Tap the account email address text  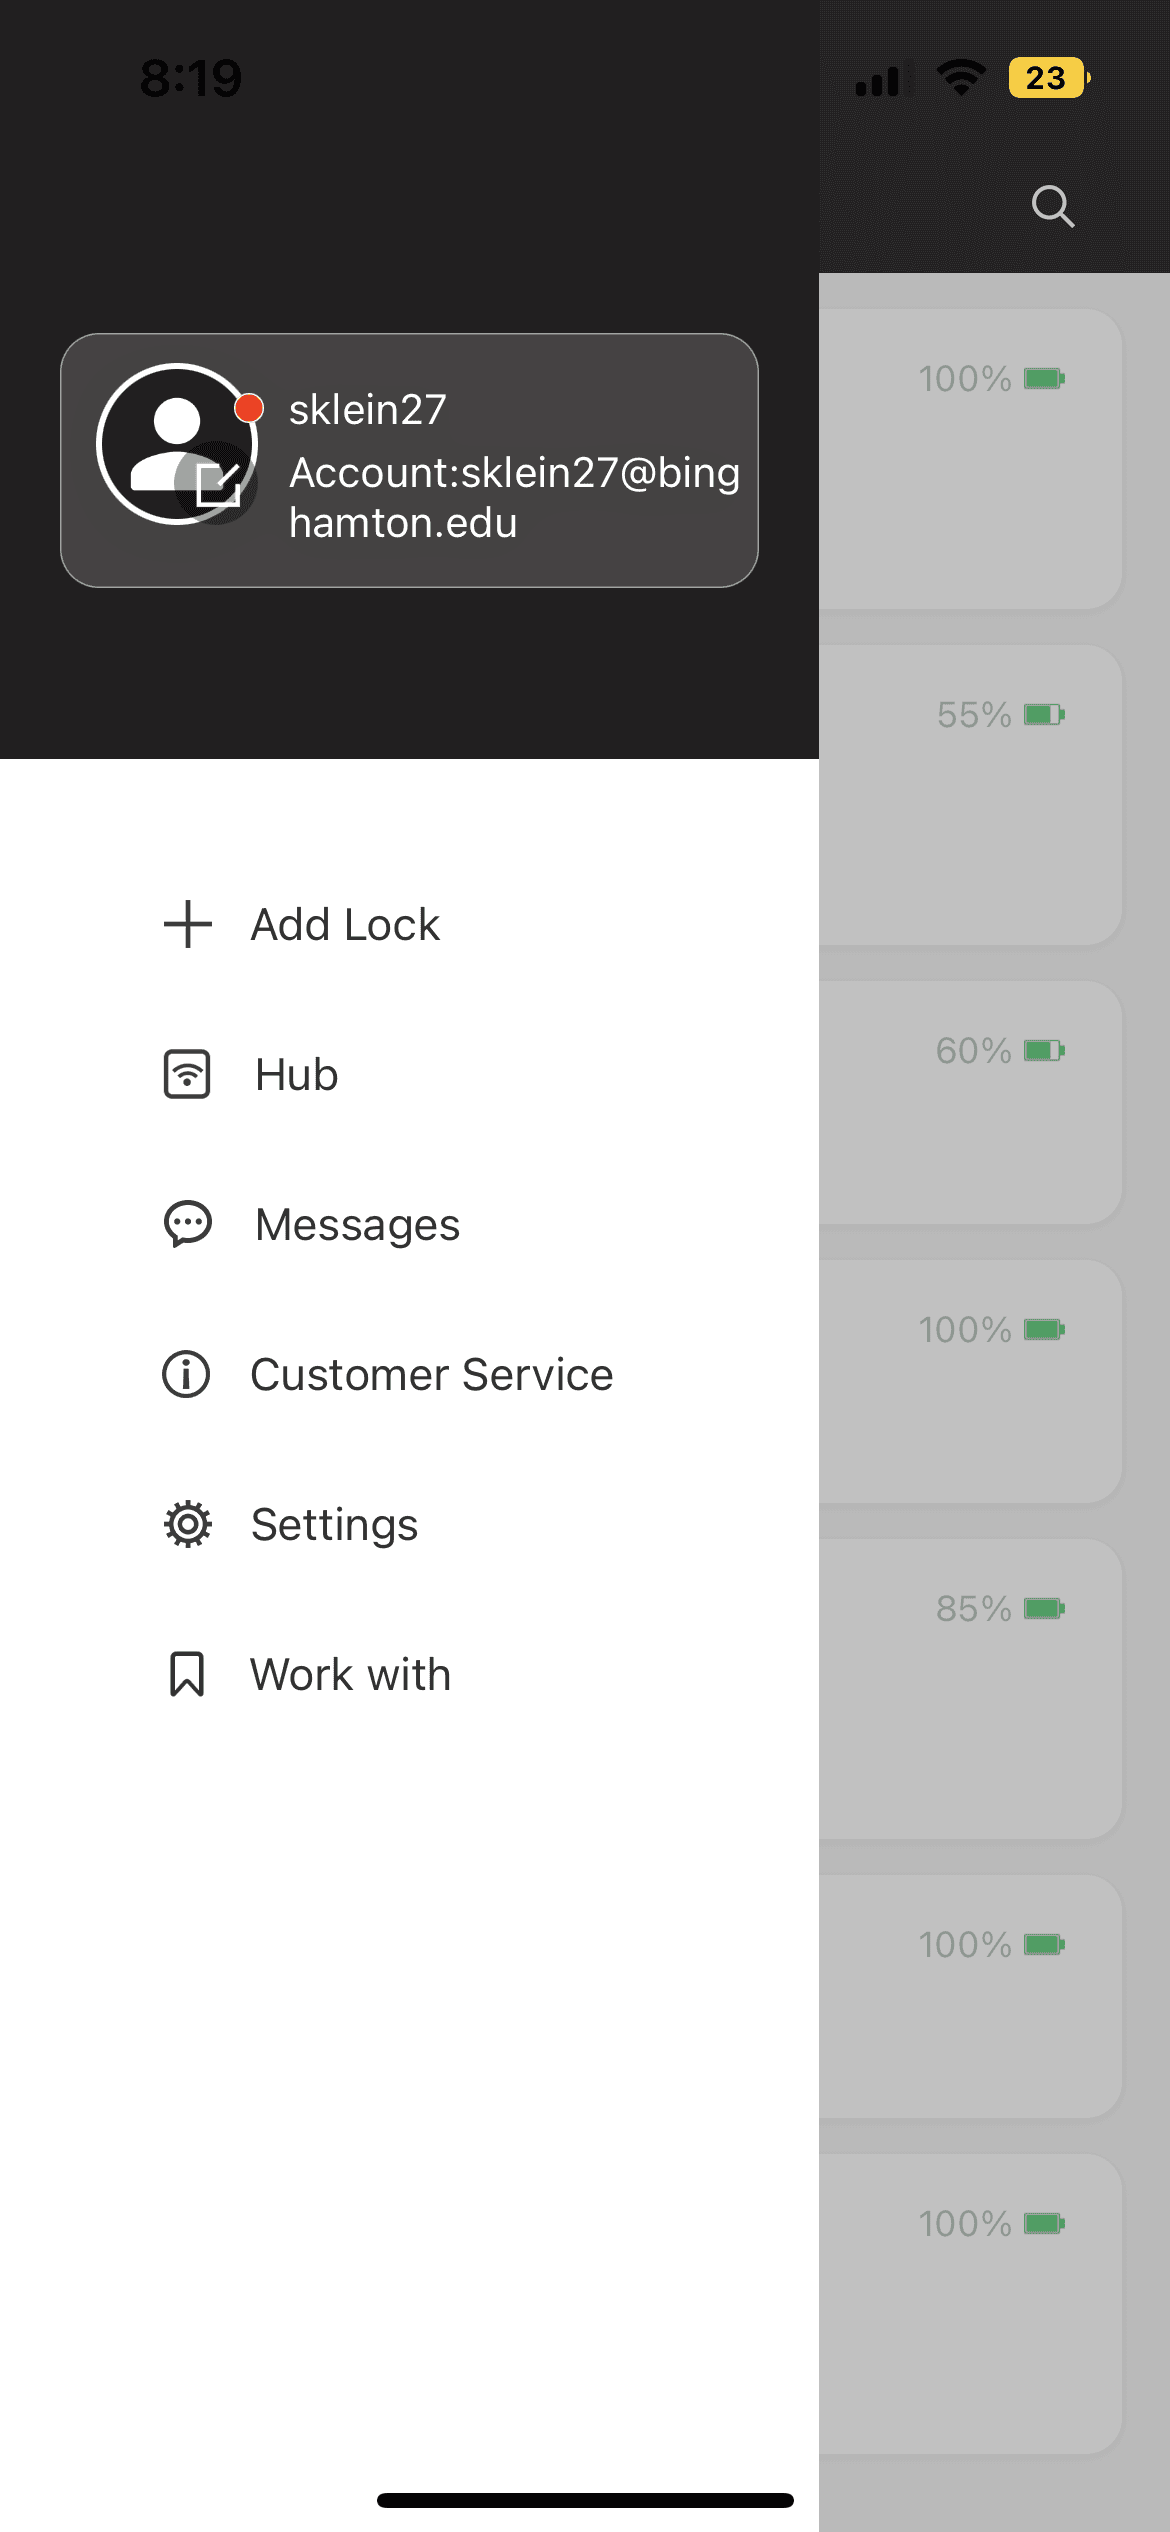pos(514,497)
